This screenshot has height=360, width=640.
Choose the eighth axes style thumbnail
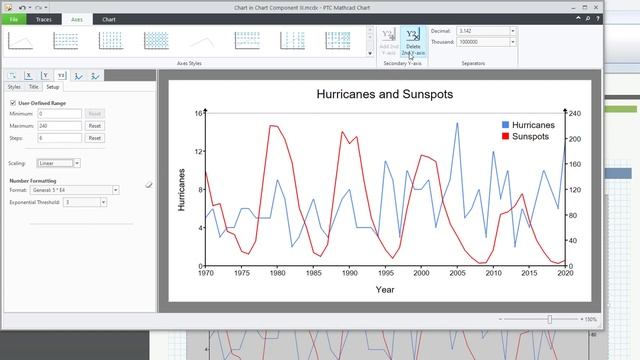pyautogui.click(x=338, y=41)
